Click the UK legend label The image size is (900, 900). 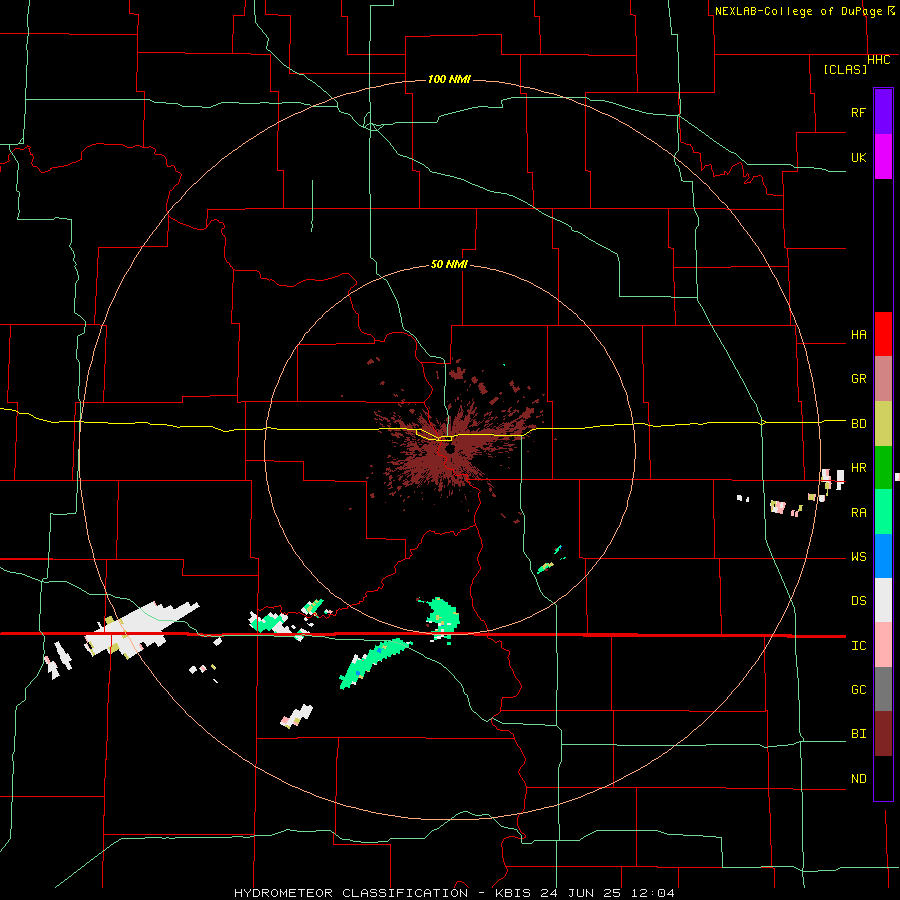[858, 158]
